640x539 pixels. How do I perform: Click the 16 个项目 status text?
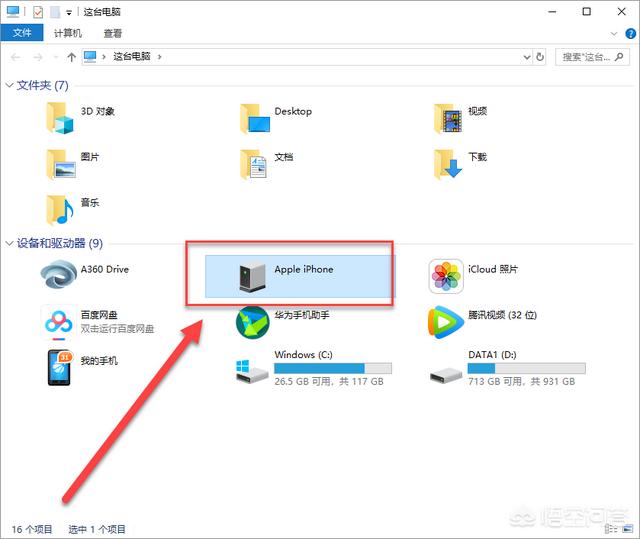[x=32, y=530]
